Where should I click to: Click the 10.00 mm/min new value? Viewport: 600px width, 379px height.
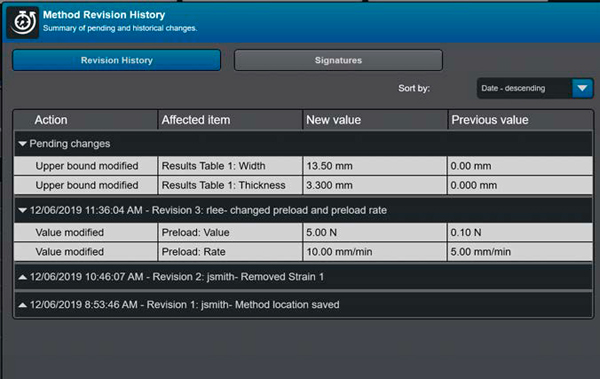tap(375, 252)
